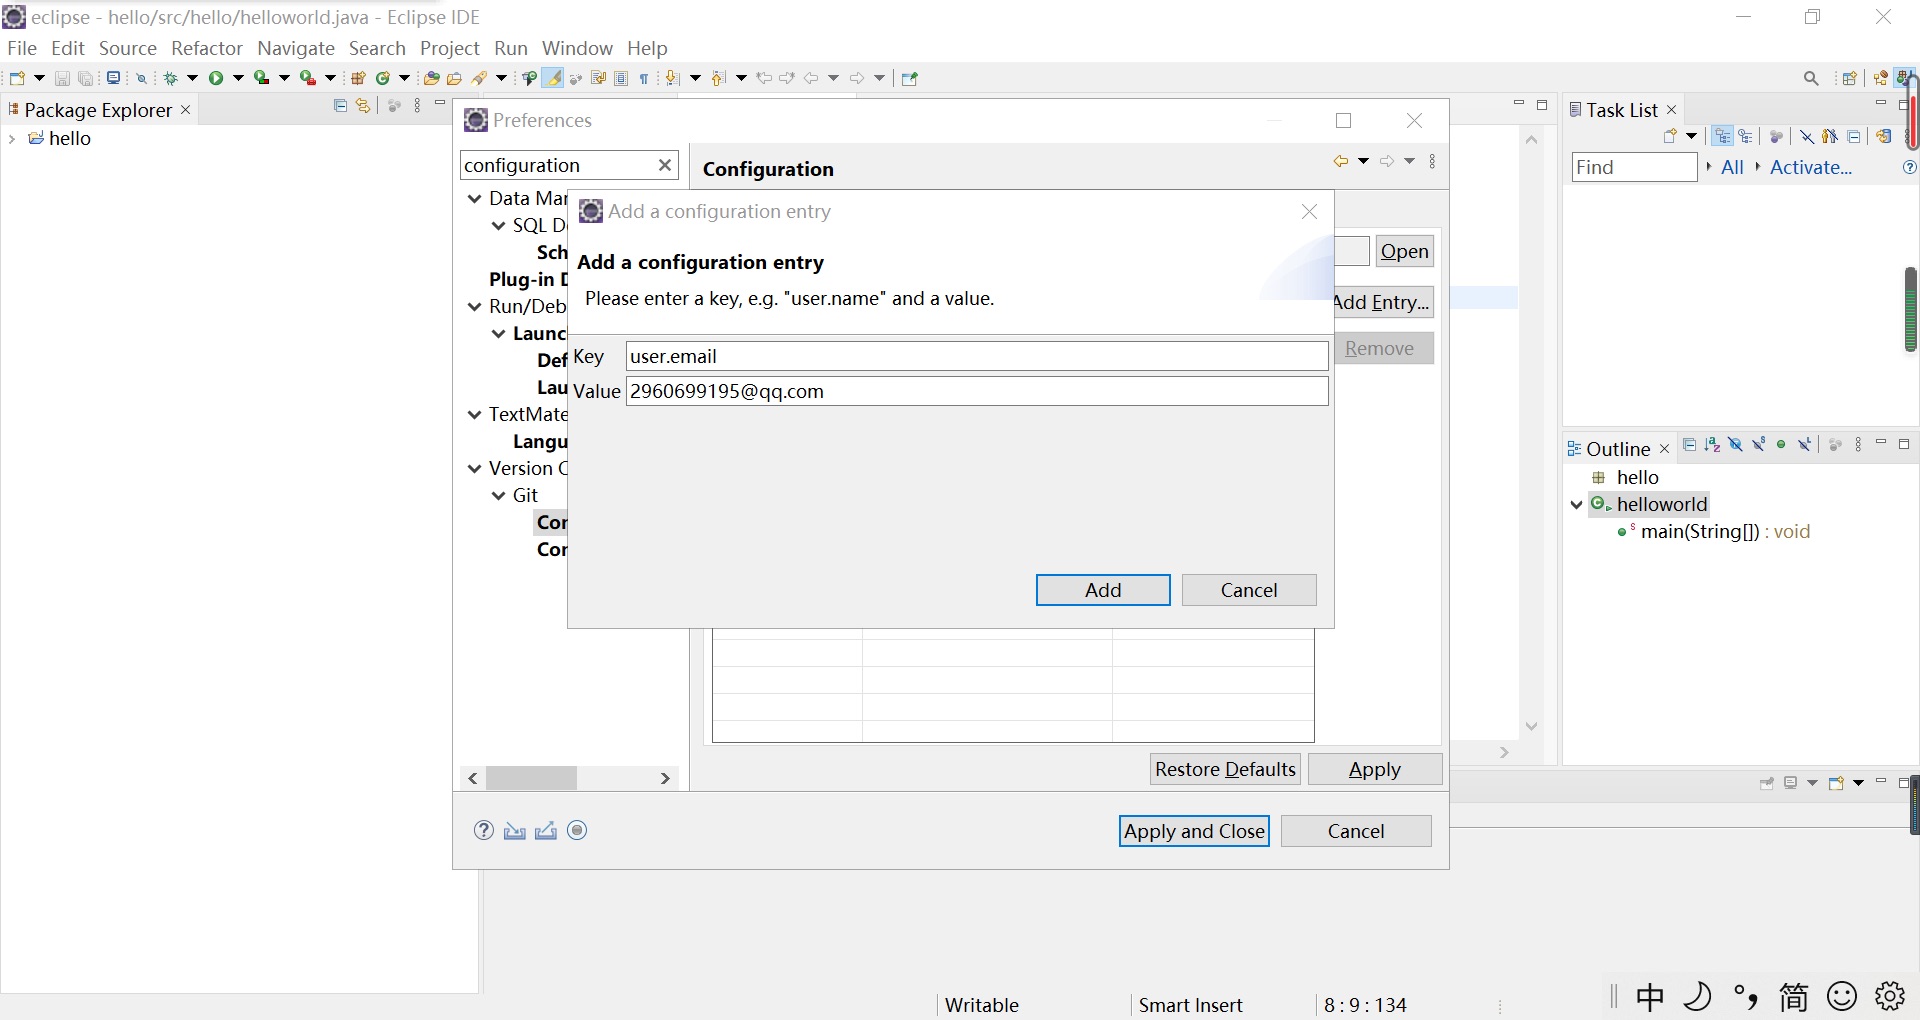Select the Task List tab
The image size is (1920, 1020).
pyautogui.click(x=1622, y=110)
